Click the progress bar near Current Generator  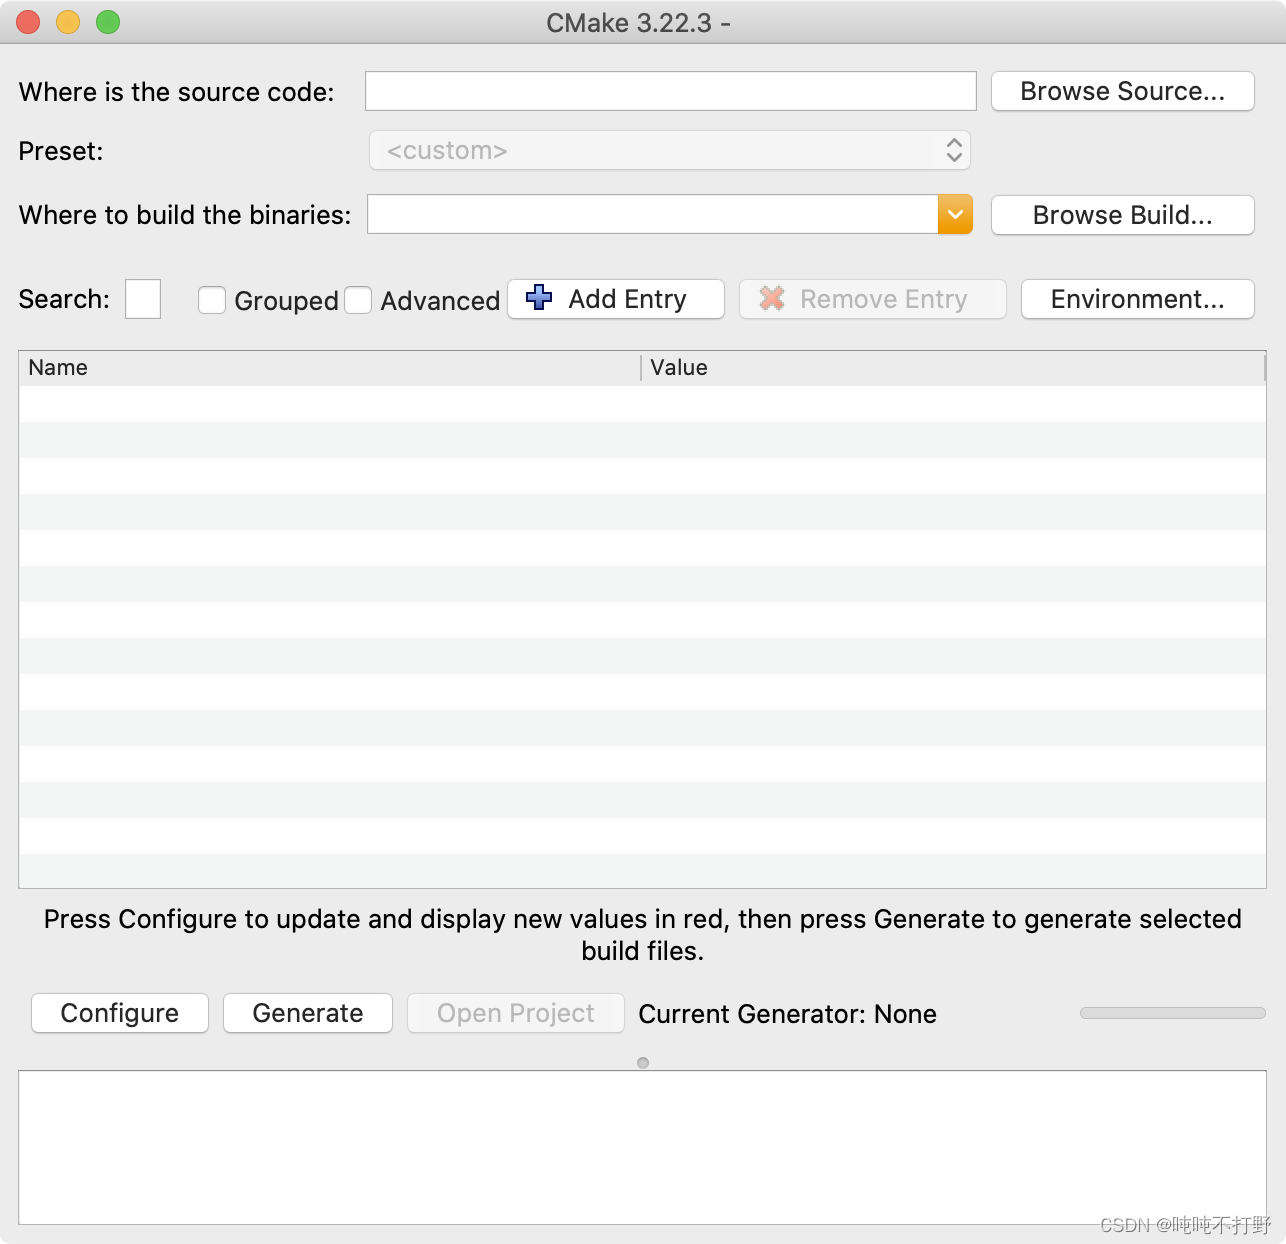[x=1172, y=1013]
